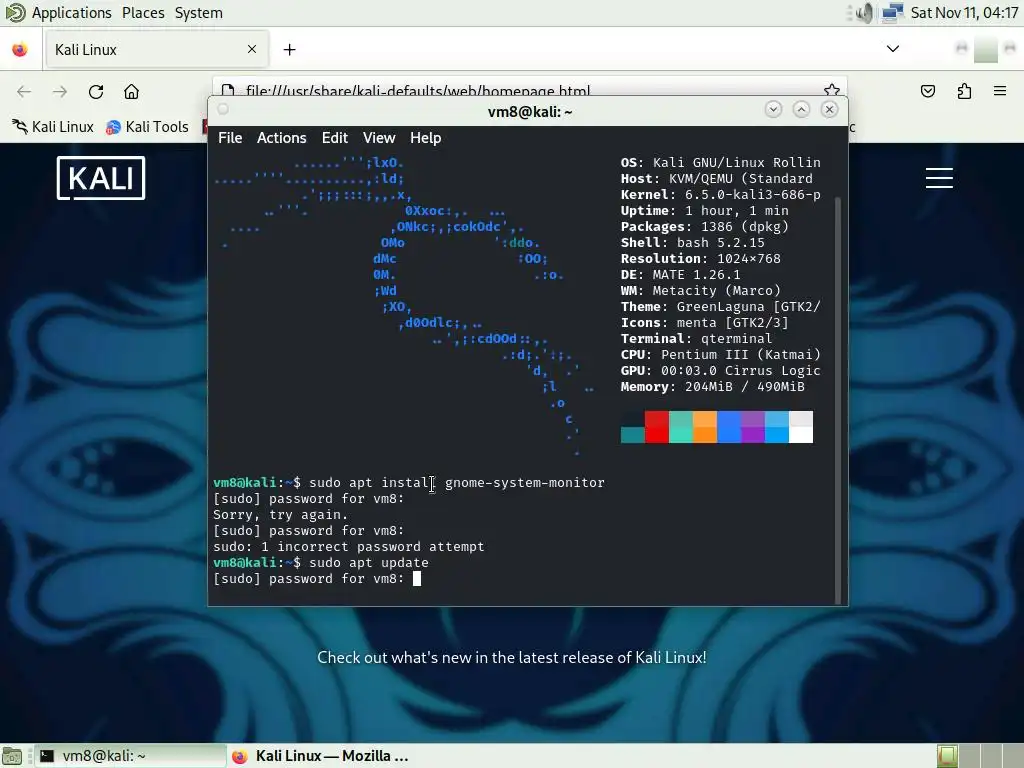Click the workspace switcher in bottom panel
The height and width of the screenshot is (768, 1024).
click(x=978, y=756)
